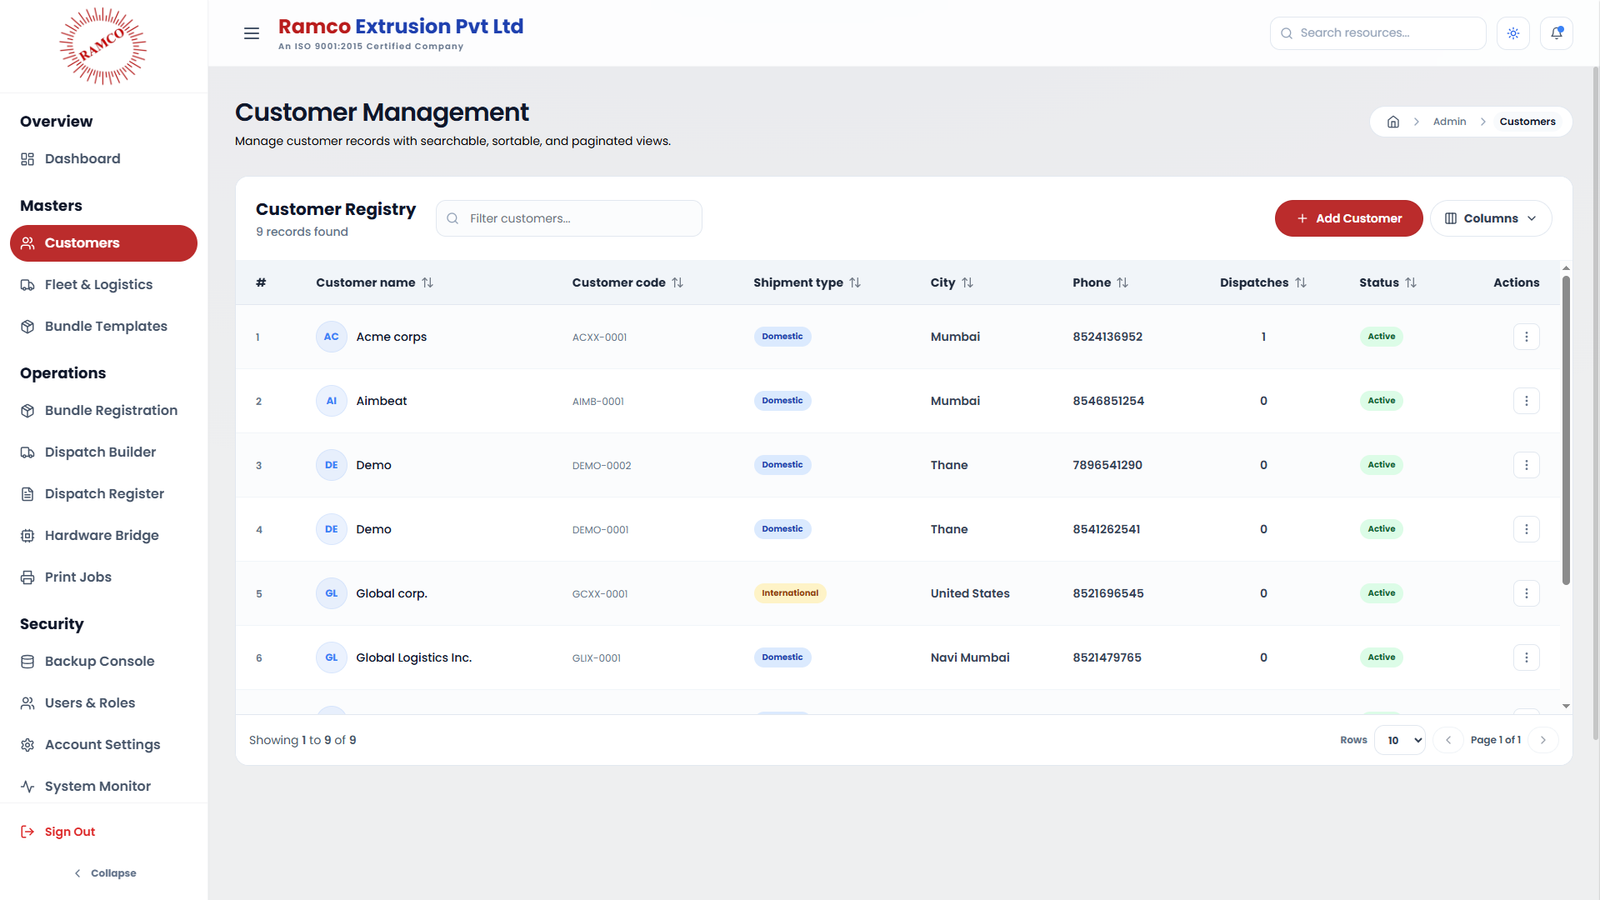This screenshot has width=1600, height=900.
Task: Open actions menu for Global corp. row
Action: (1526, 593)
